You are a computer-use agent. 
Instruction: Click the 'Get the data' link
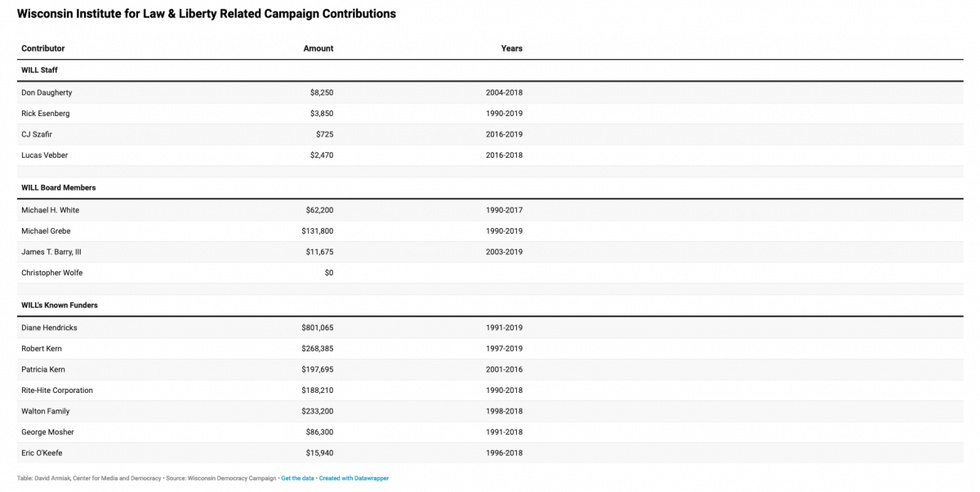(x=297, y=479)
